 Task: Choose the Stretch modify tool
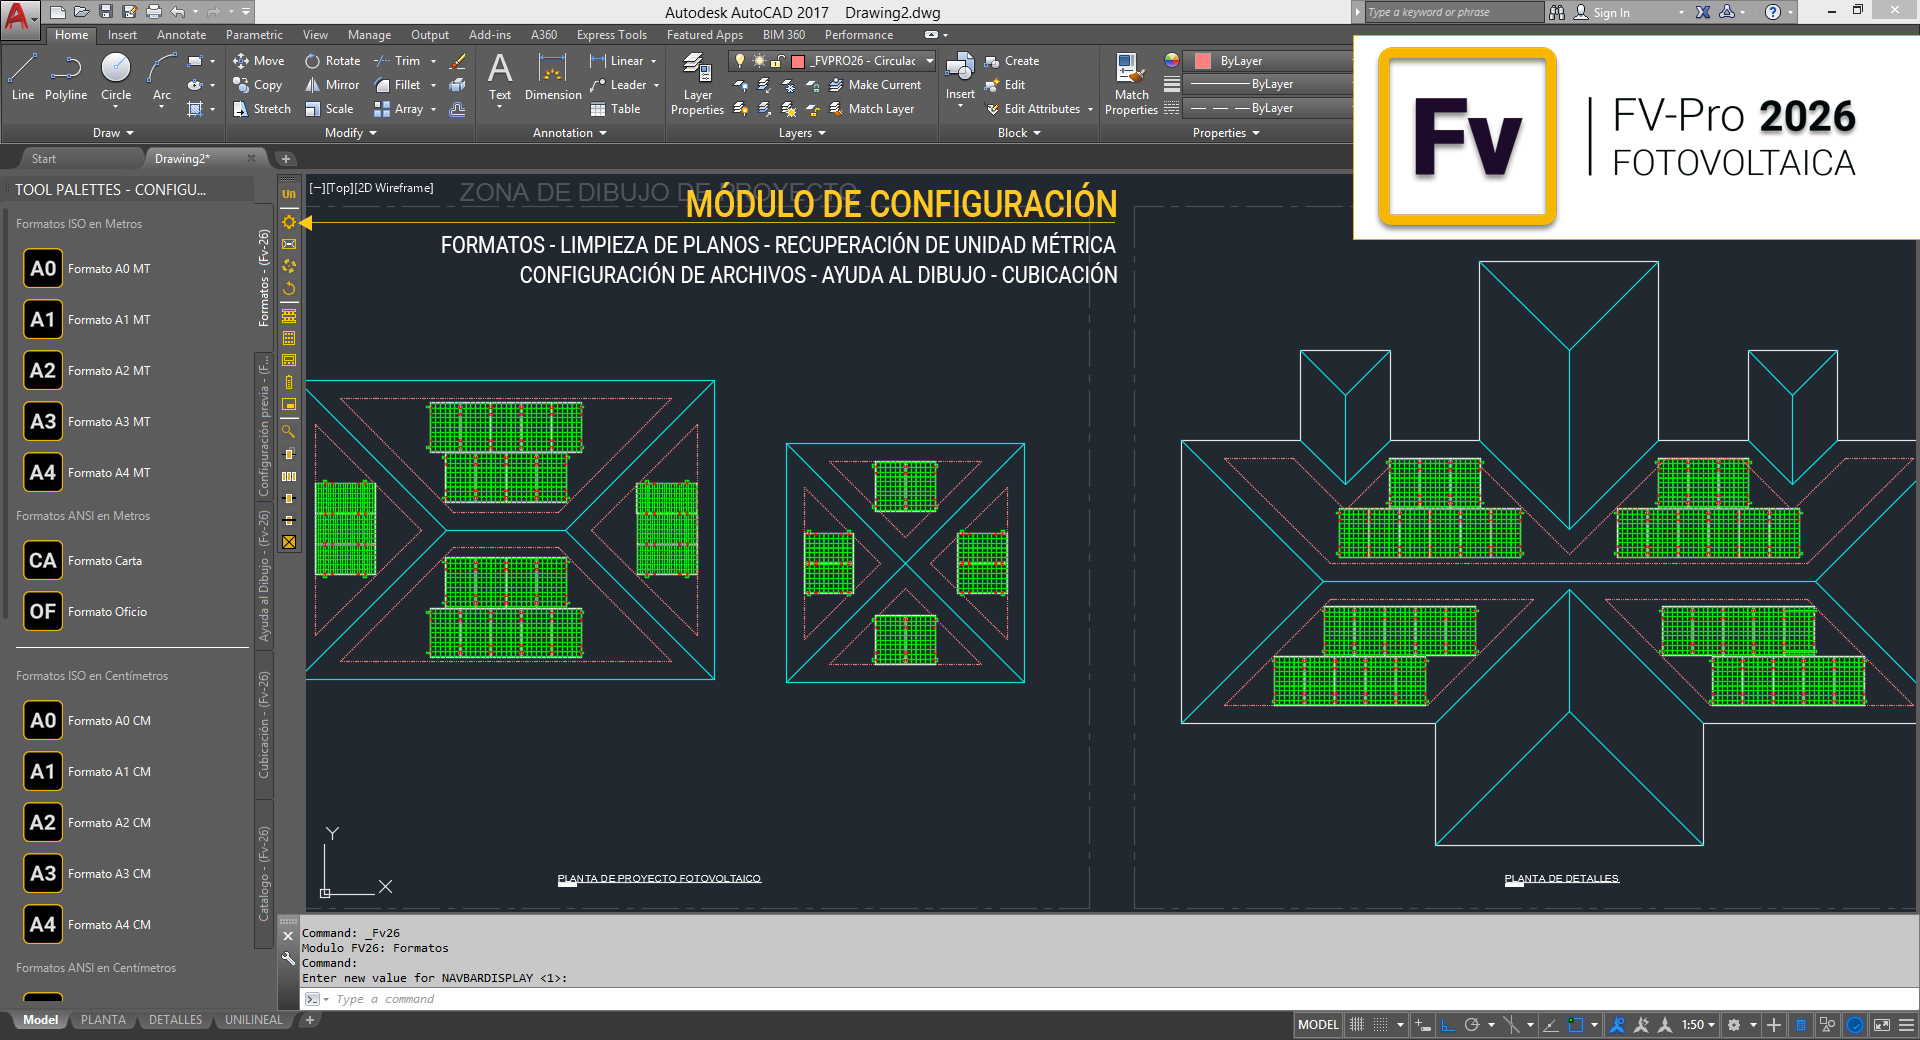(x=262, y=109)
